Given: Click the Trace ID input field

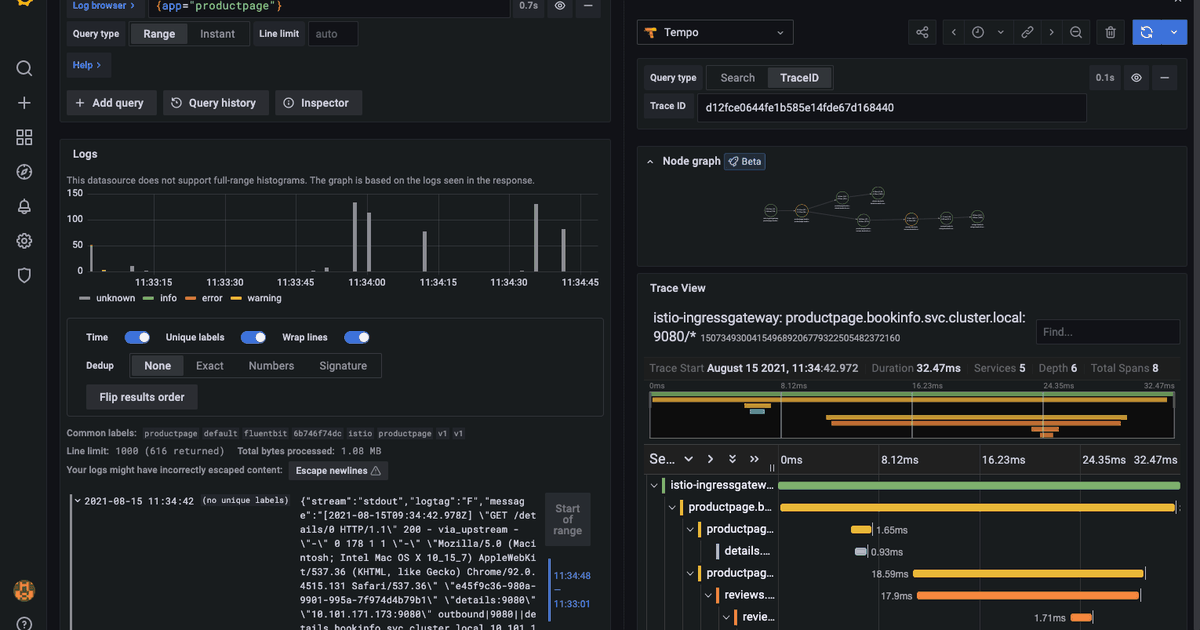Looking at the screenshot, I should click(892, 108).
